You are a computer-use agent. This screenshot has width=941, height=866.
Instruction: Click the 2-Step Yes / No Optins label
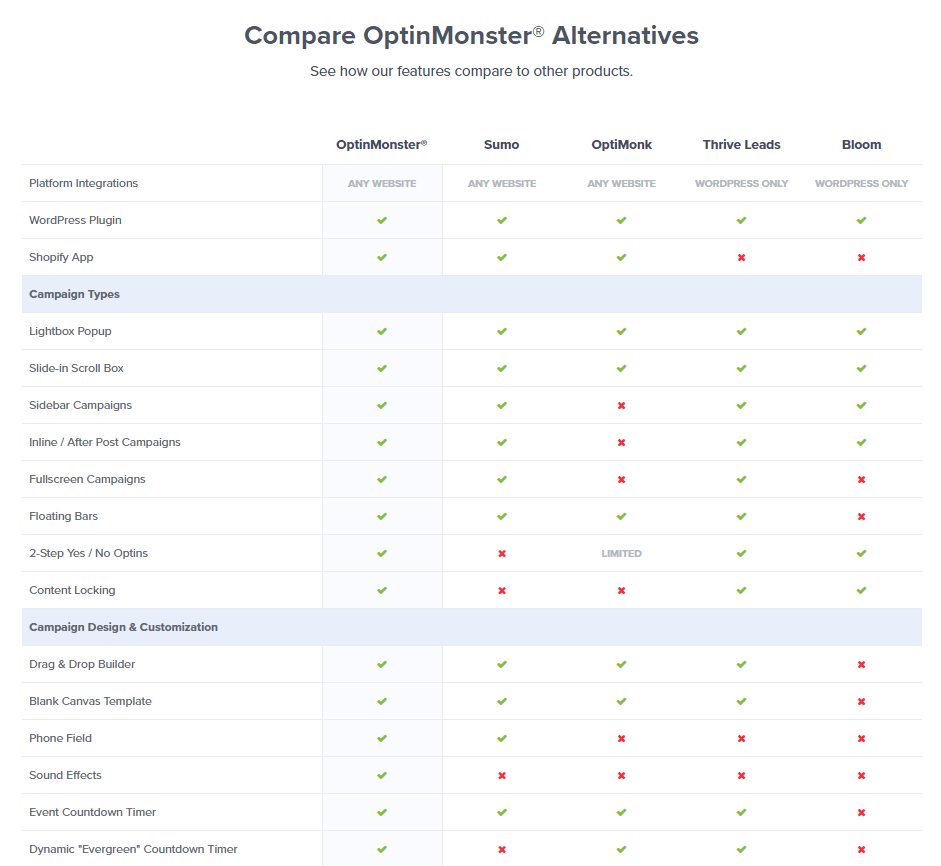tap(88, 553)
